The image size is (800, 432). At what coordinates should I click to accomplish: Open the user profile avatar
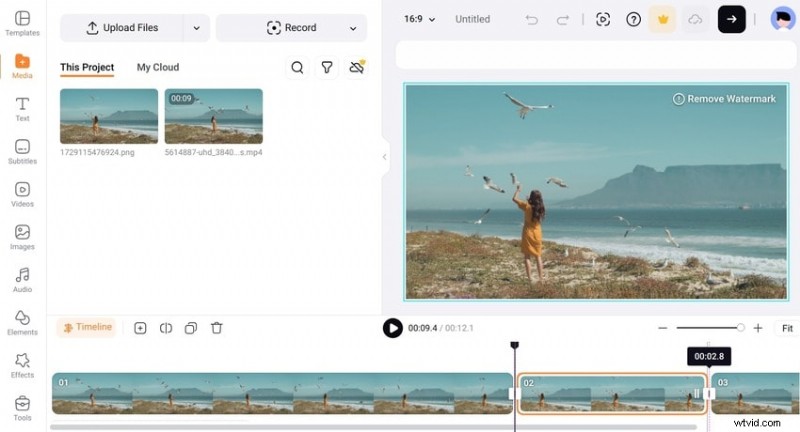783,19
